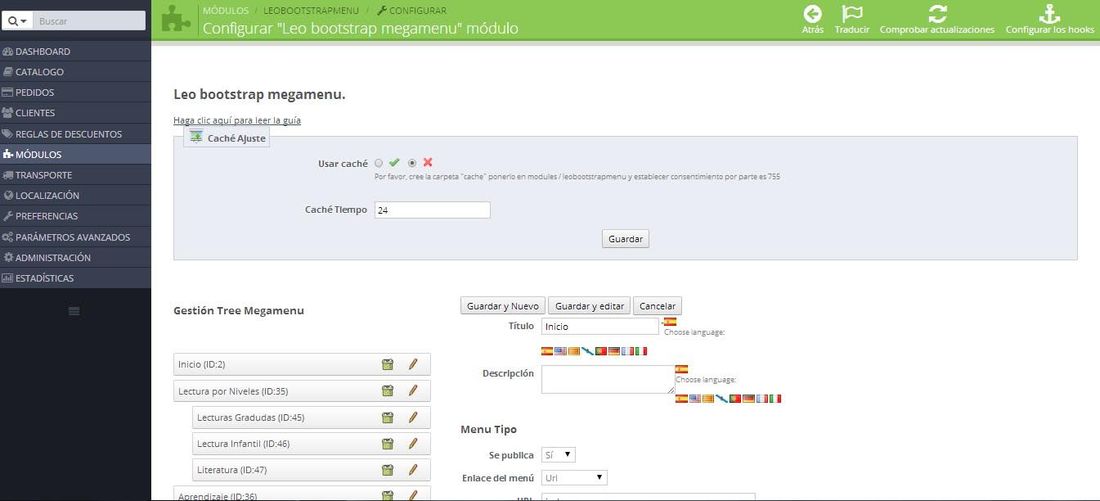
Task: Open Dashboard in the sidebar
Action: click(75, 51)
